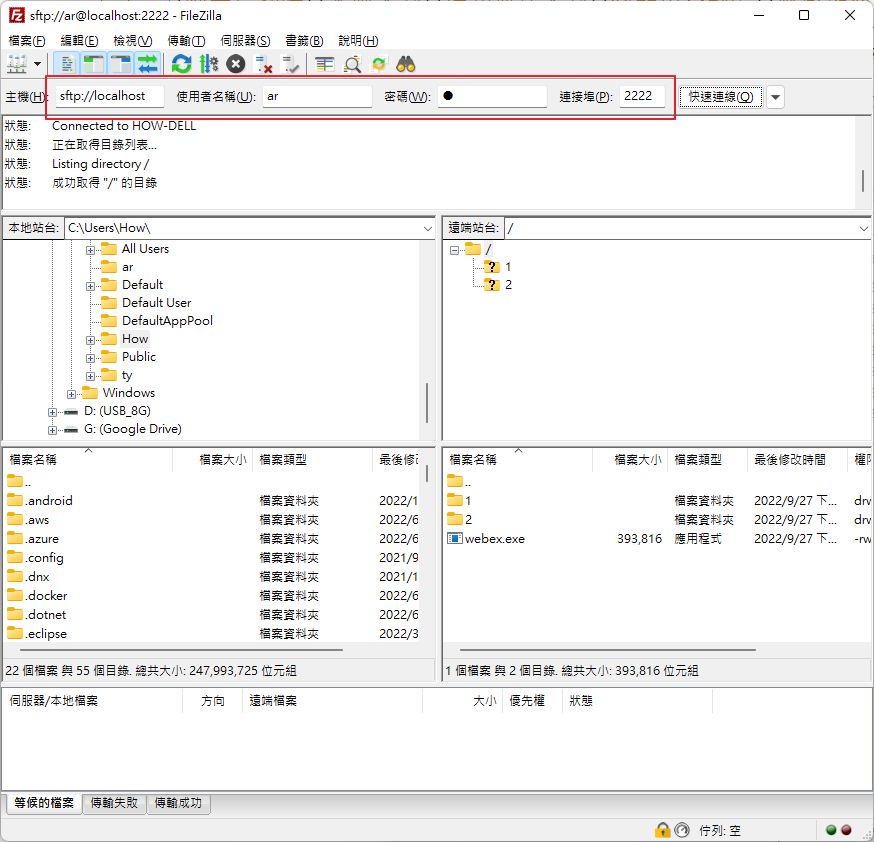Open Site Manager dropdown arrow
This screenshot has height=842, width=874.
37,64
